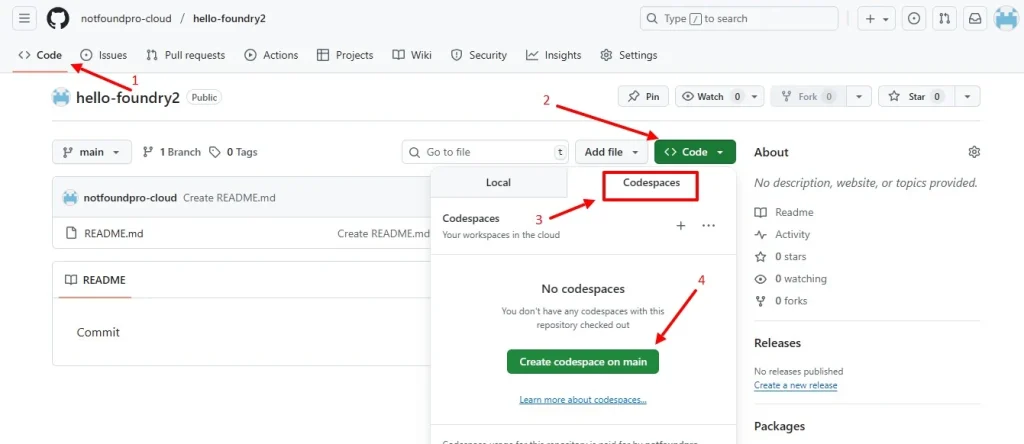This screenshot has width=1024, height=444.
Task: Open the Issues tab
Action: [x=103, y=56]
